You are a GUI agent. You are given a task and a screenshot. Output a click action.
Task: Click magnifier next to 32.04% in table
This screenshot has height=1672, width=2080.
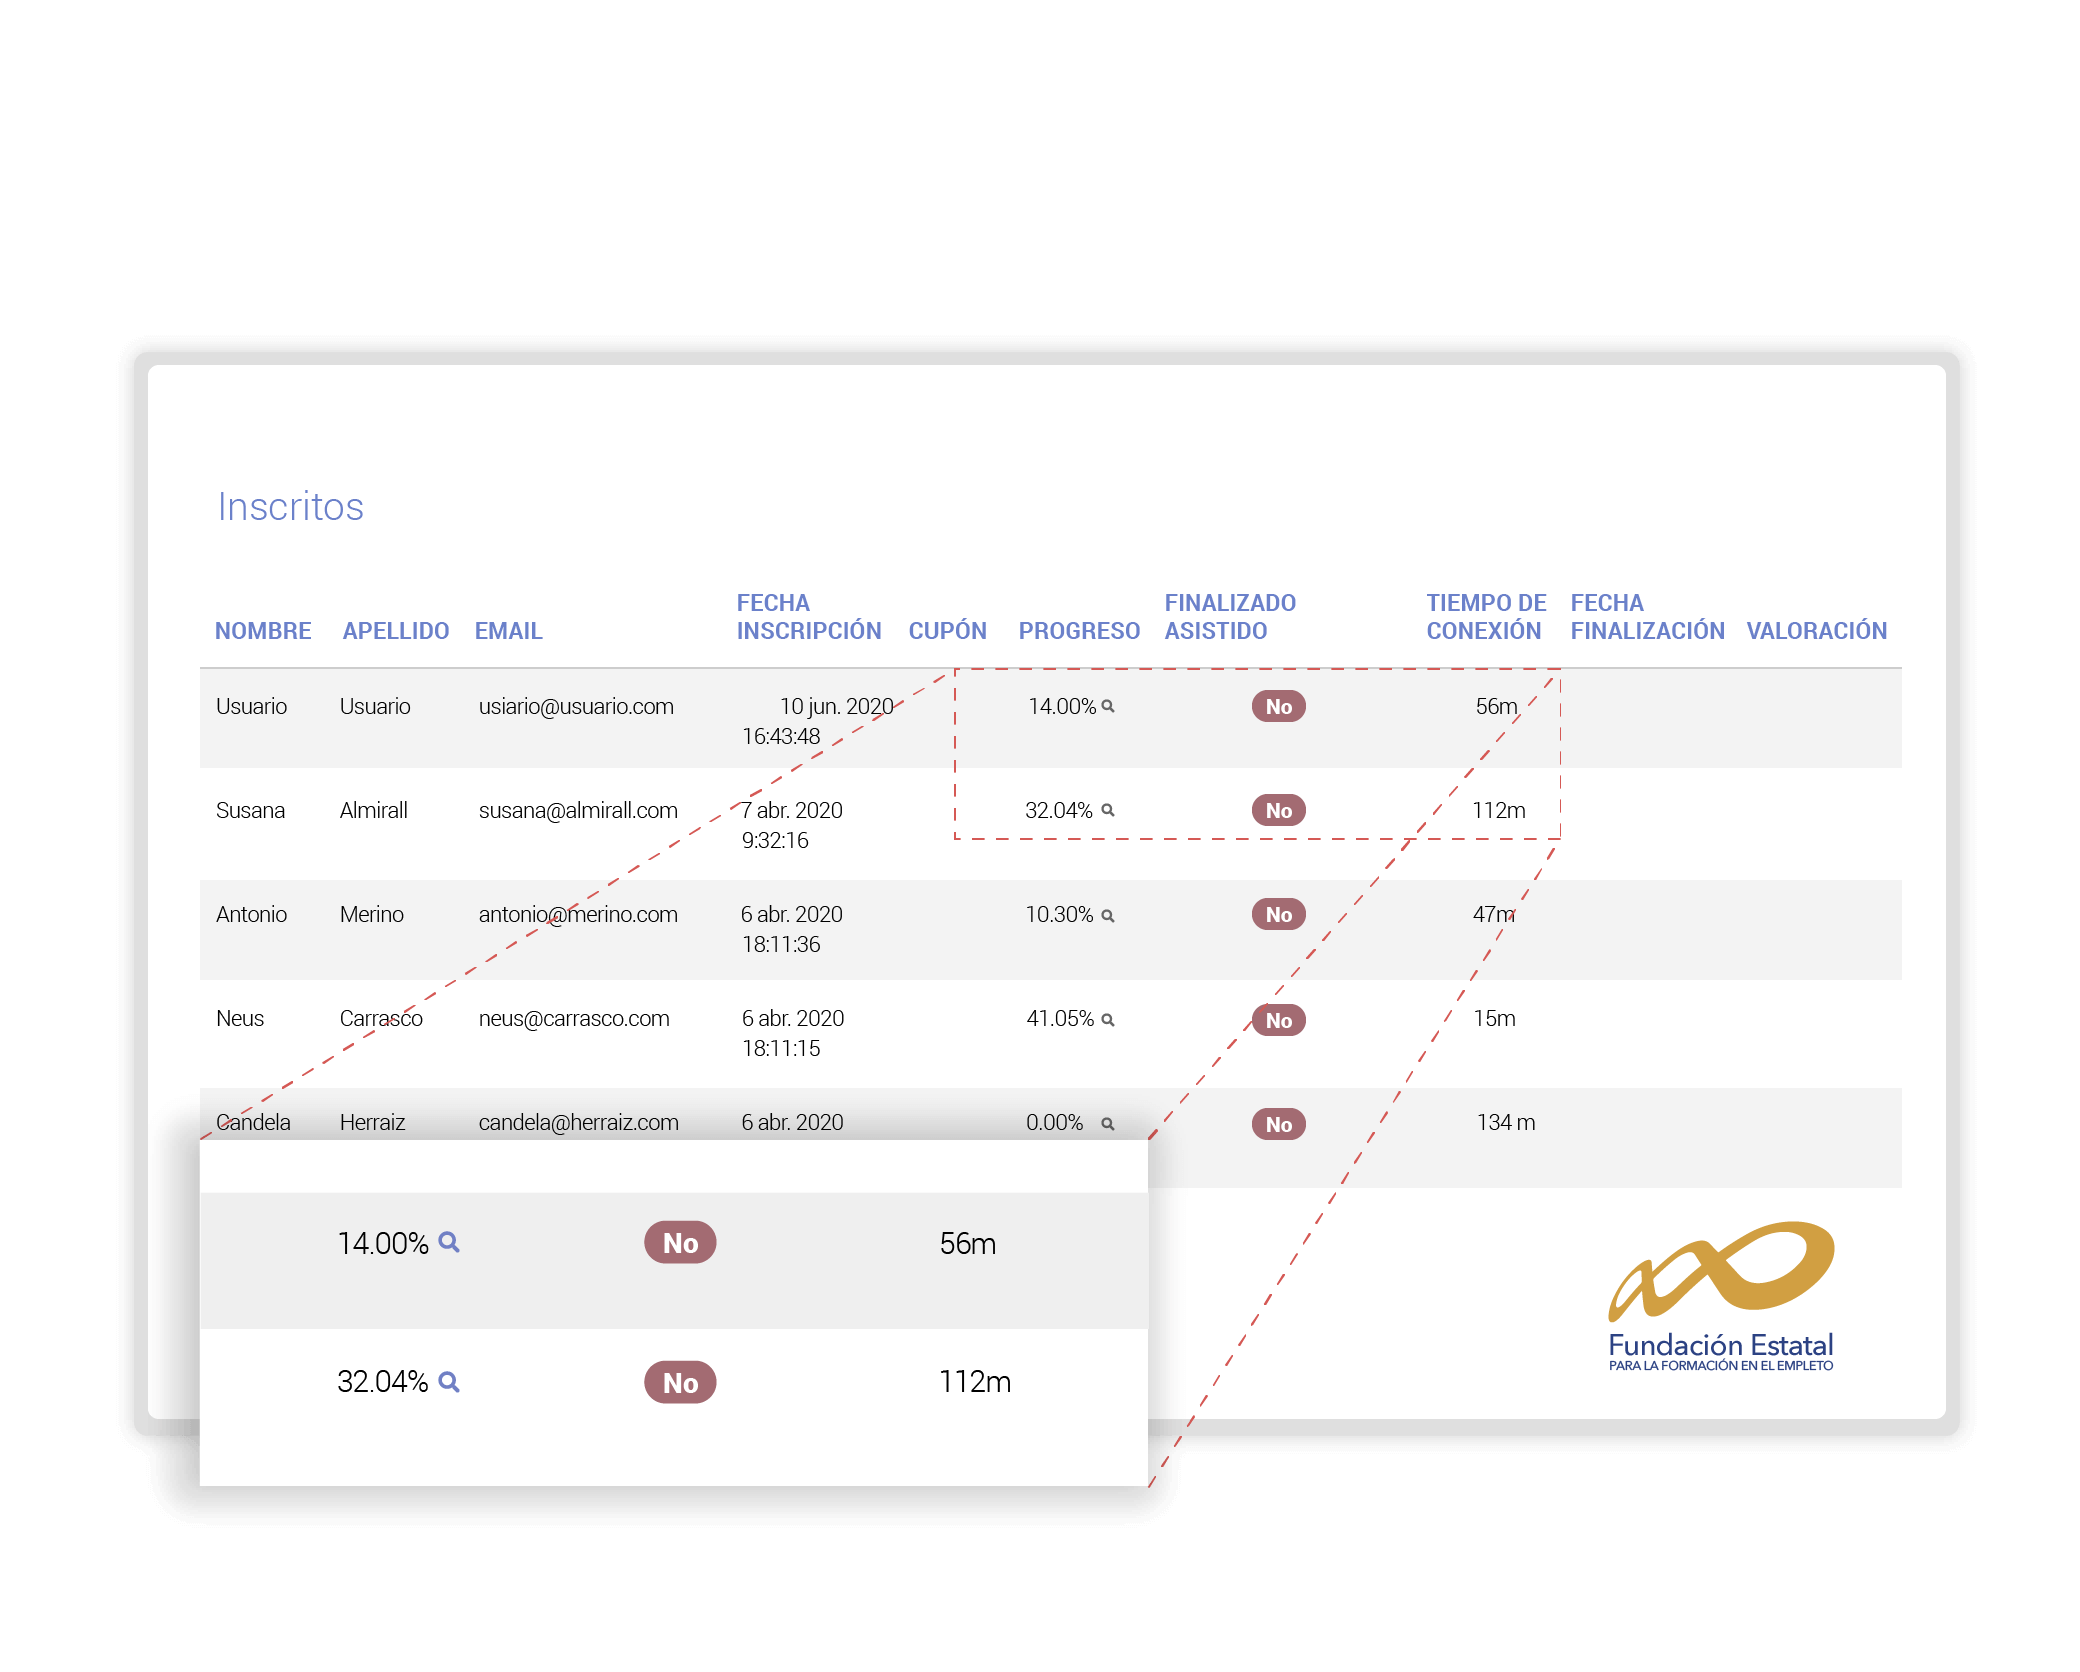pyautogui.click(x=1108, y=810)
